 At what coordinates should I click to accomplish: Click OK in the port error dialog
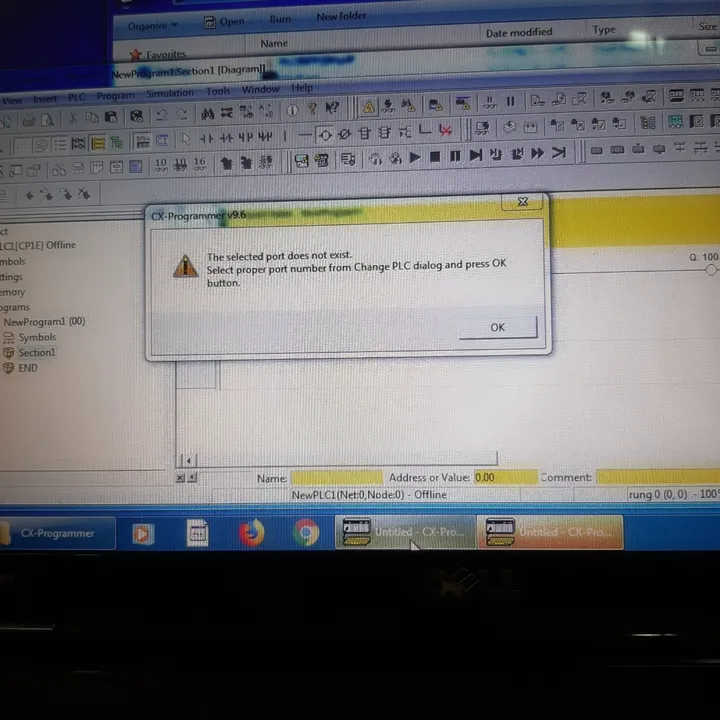(x=498, y=327)
